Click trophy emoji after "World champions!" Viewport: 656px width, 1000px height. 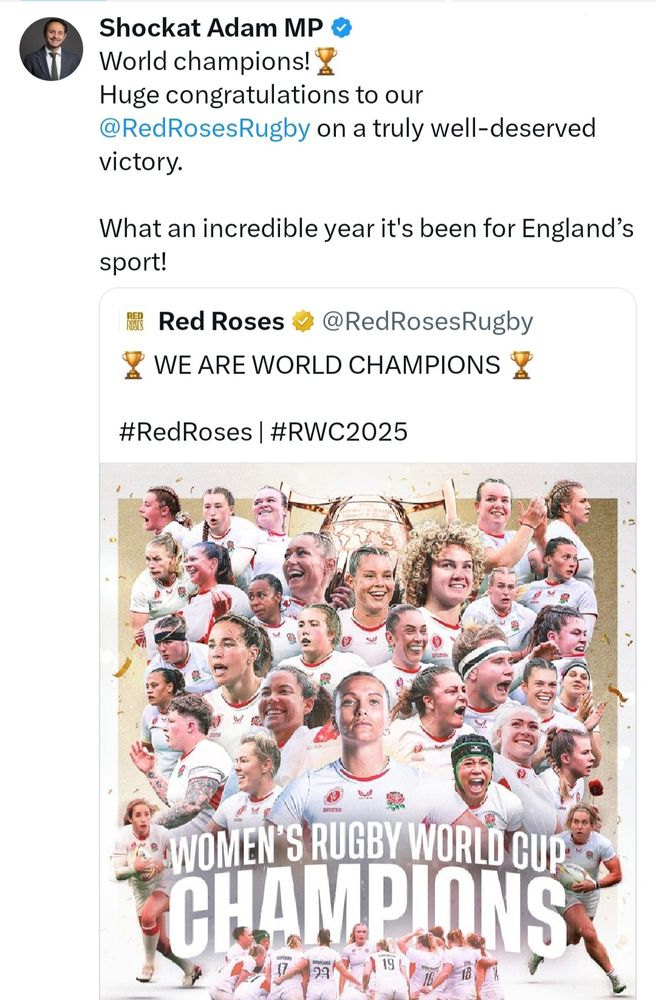[326, 62]
